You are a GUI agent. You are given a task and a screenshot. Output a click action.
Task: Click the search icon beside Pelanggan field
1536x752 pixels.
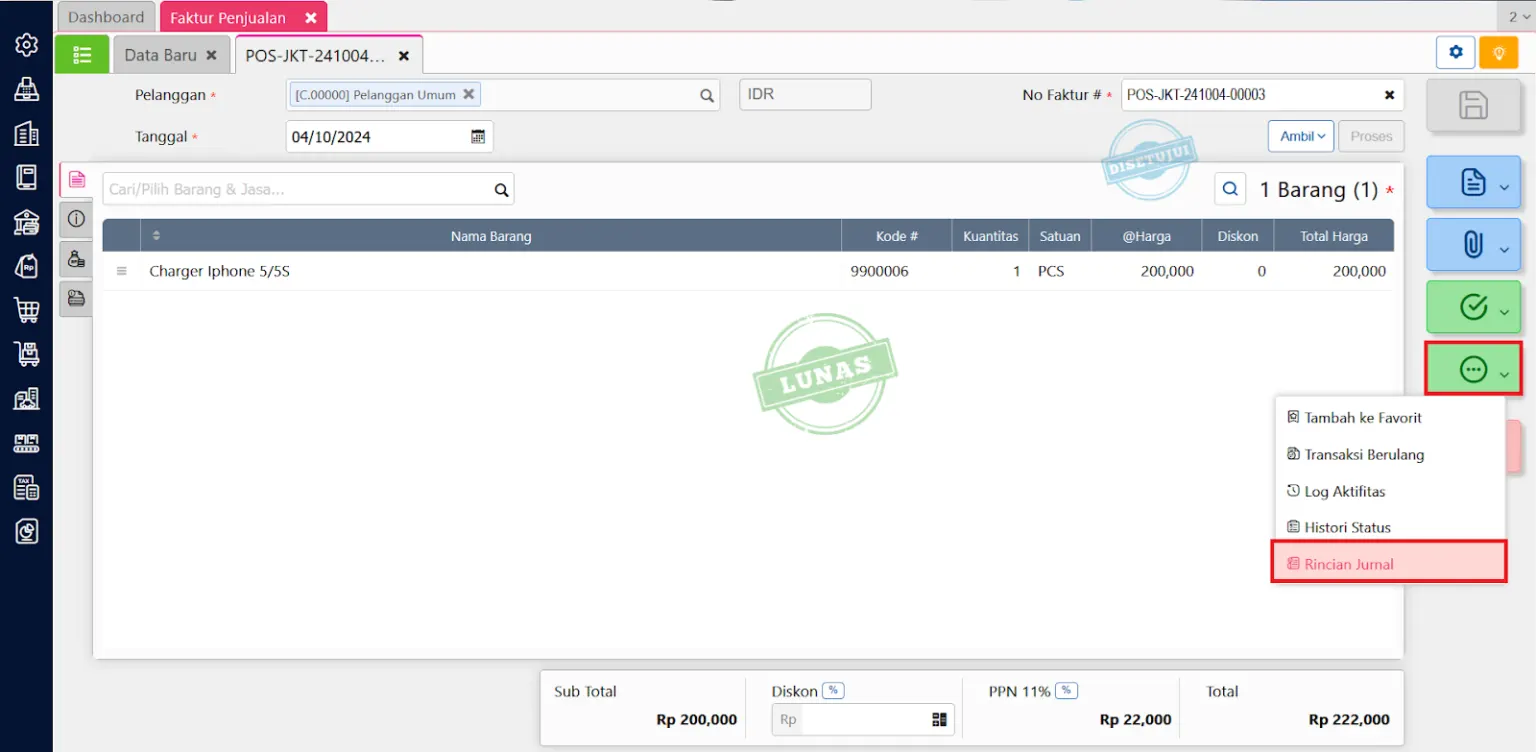[707, 96]
